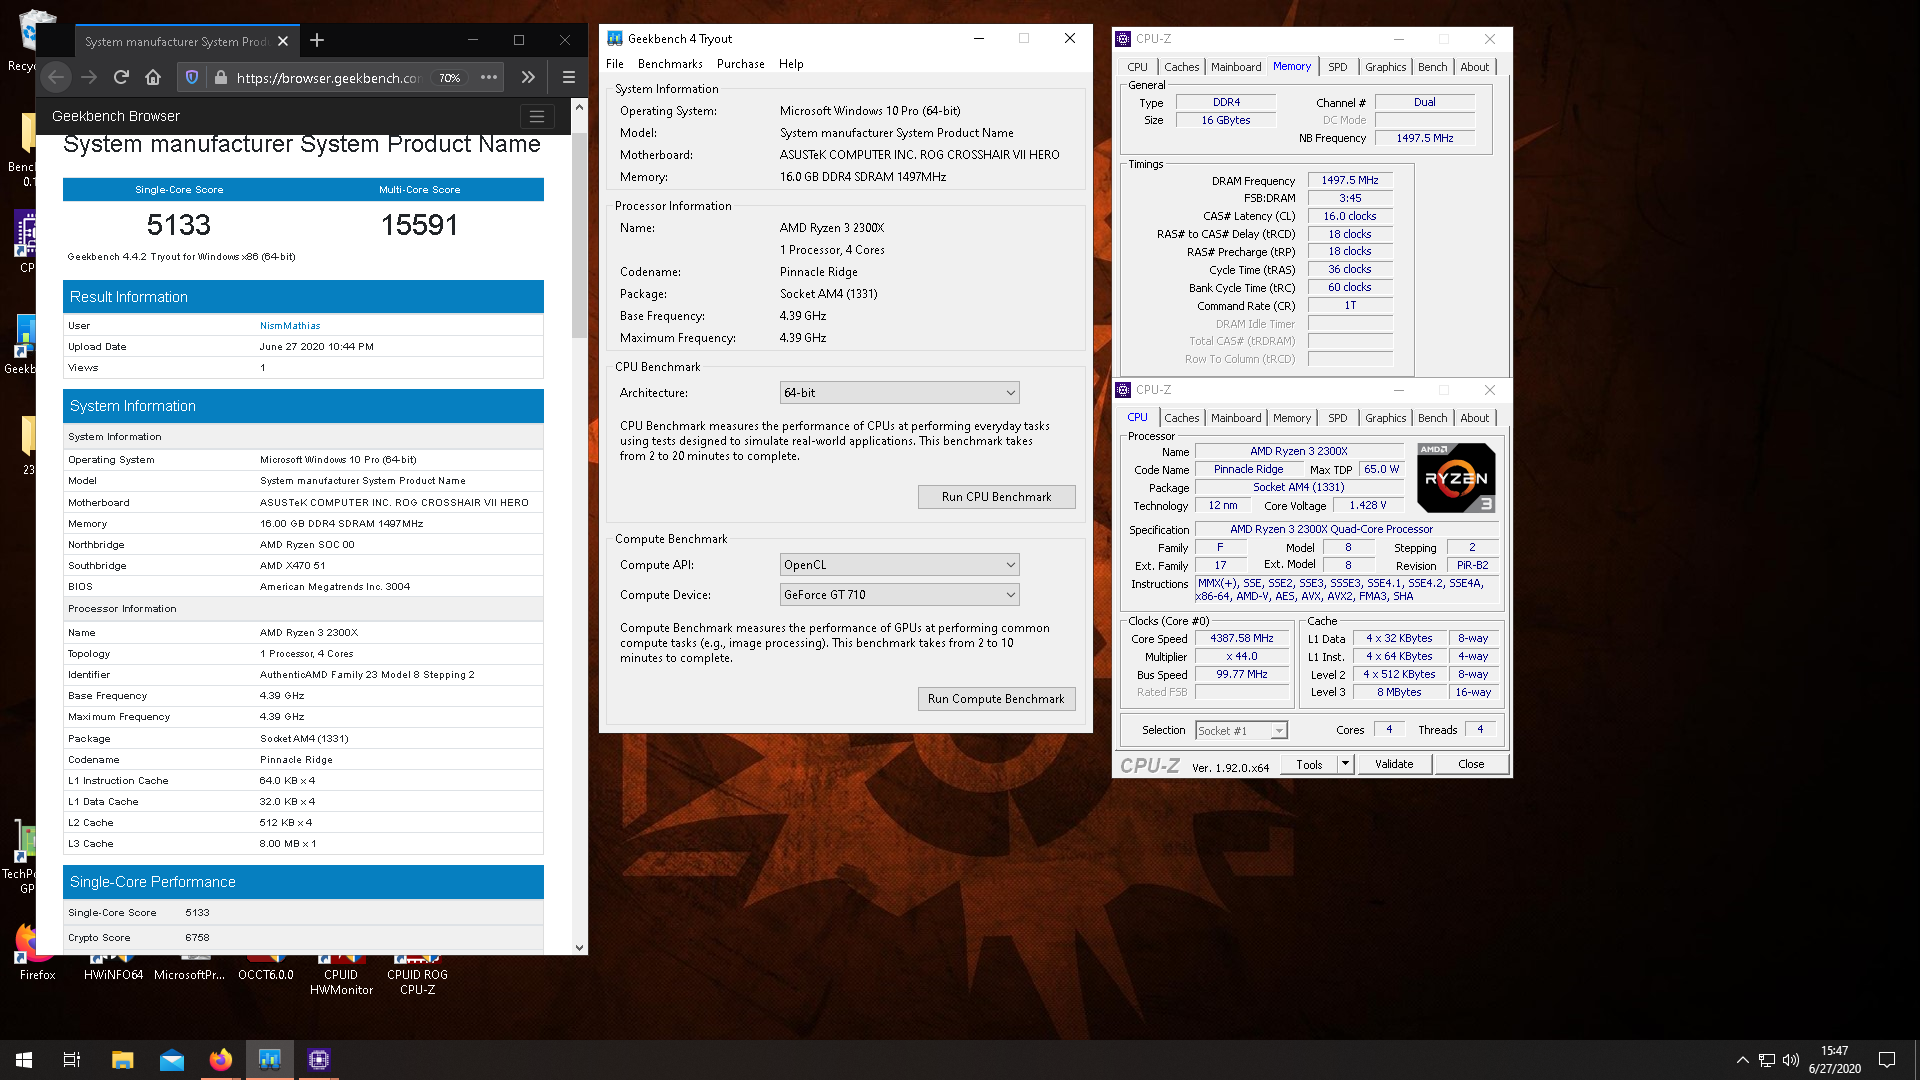Click the 70% page zoom indicator
The height and width of the screenshot is (1080, 1920).
click(450, 78)
